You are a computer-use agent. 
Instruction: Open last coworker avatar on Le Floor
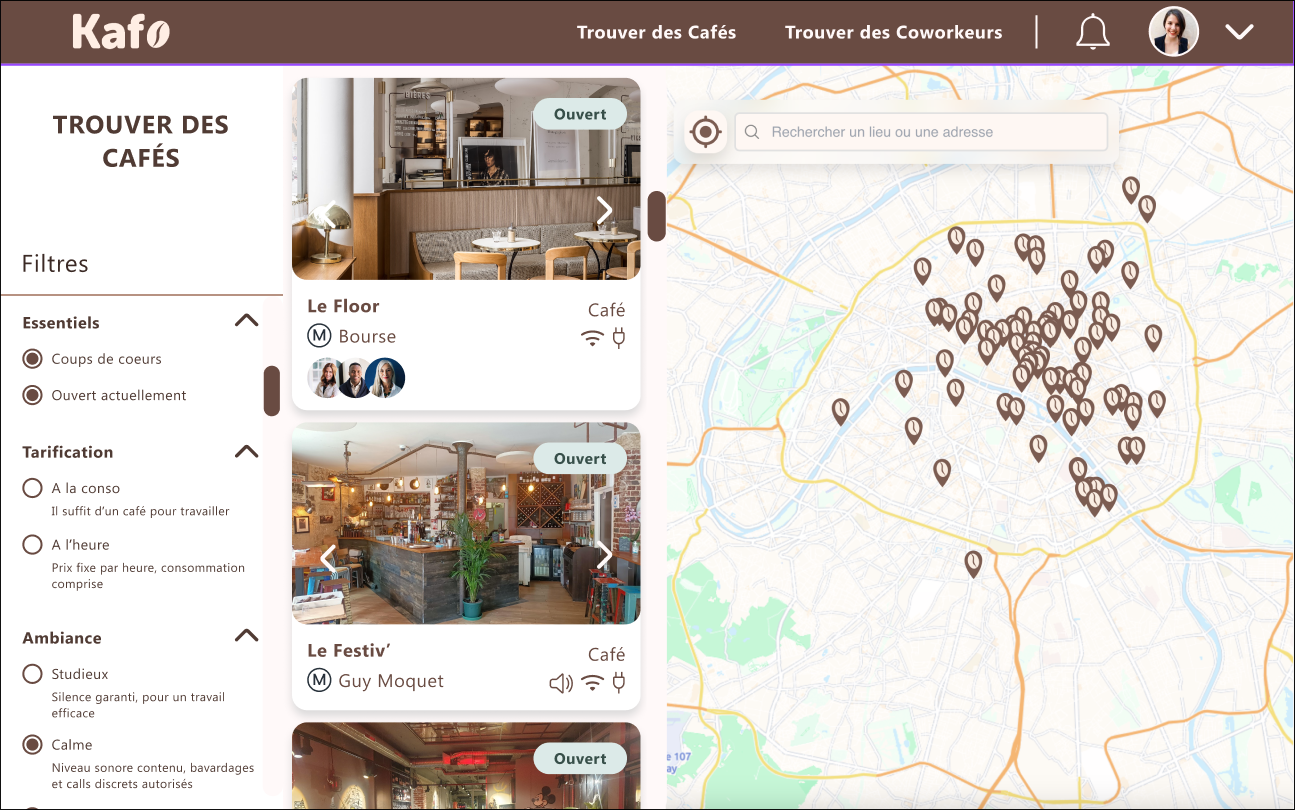(x=385, y=378)
